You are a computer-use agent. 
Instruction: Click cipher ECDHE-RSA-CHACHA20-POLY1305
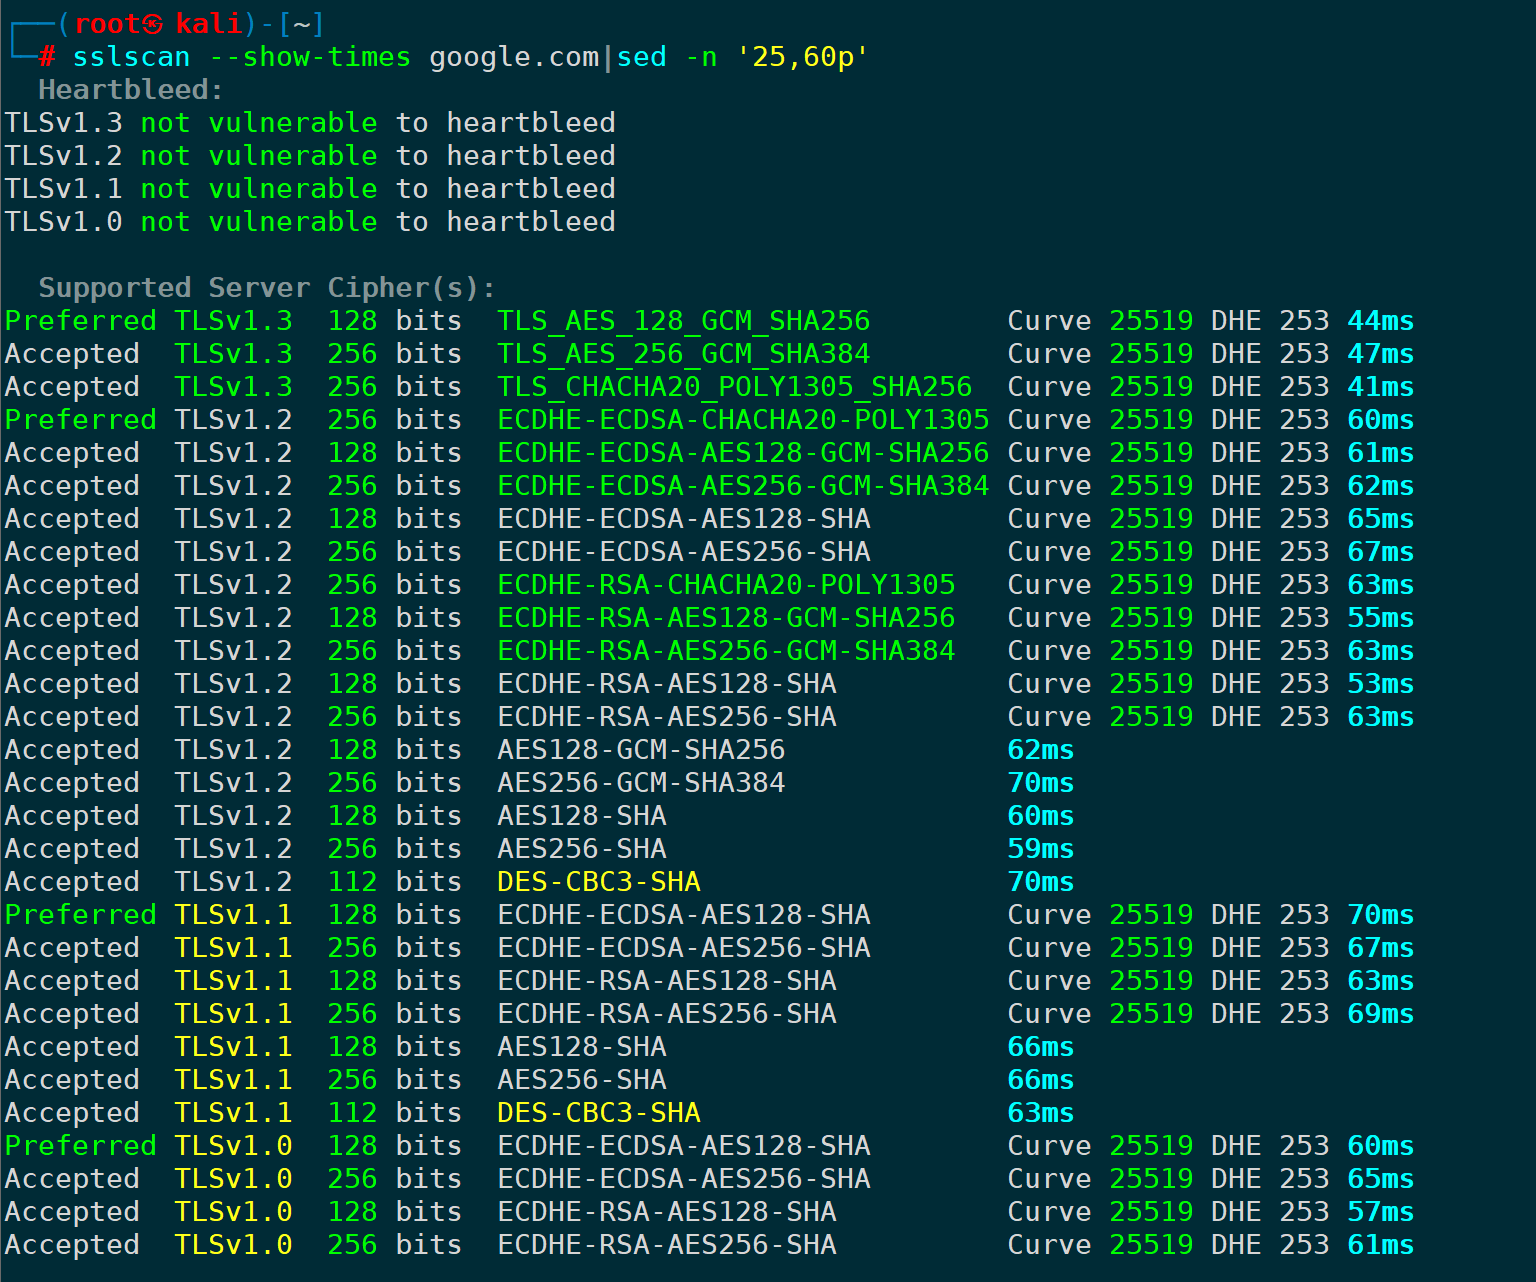coord(726,585)
